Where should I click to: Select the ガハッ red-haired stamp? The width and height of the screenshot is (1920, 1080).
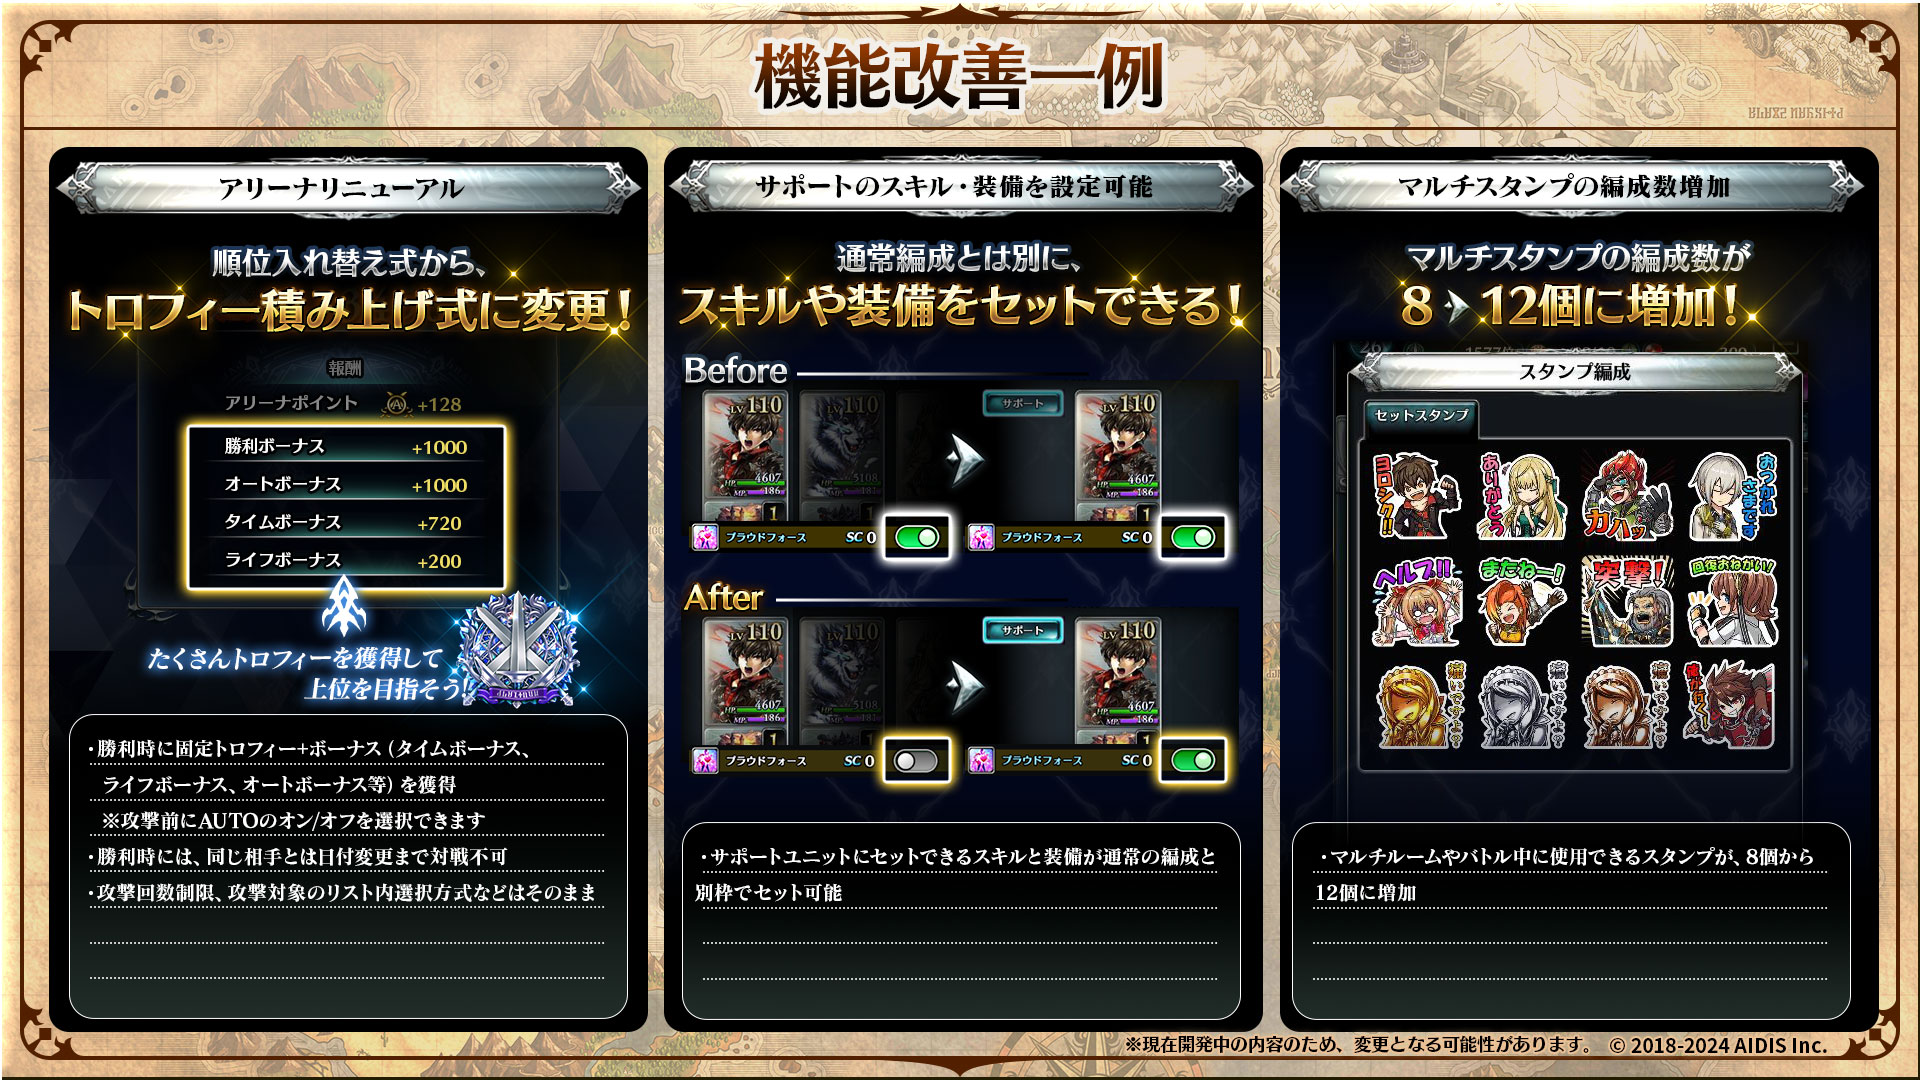point(1627,496)
